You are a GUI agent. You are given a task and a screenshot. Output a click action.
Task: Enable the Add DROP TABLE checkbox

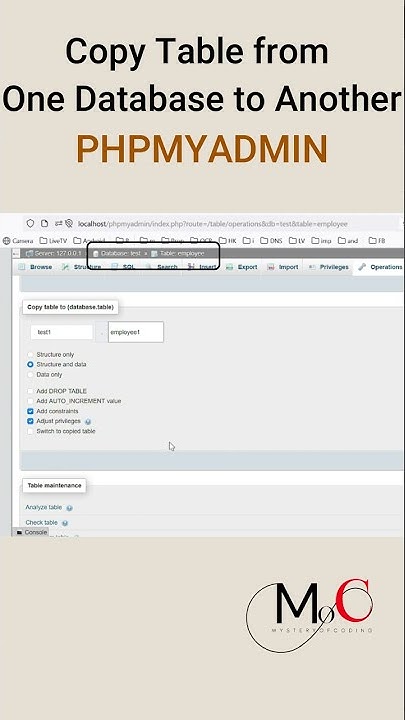tap(30, 391)
